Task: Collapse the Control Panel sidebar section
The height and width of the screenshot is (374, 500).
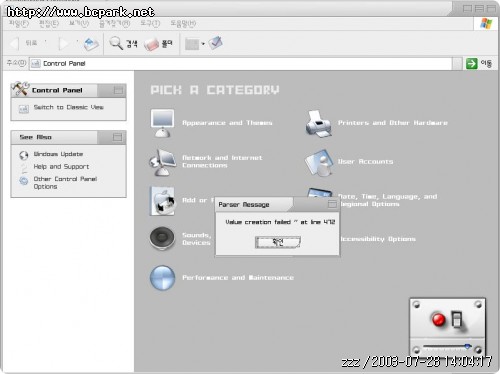Action: (118, 90)
